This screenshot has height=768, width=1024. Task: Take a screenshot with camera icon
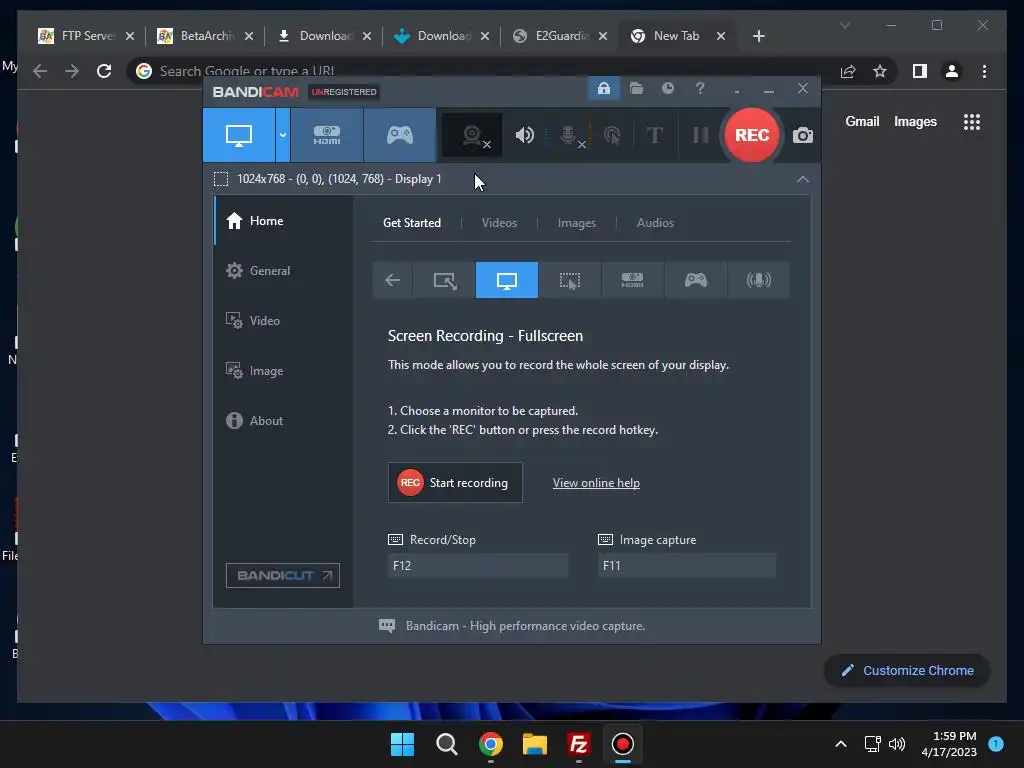point(803,135)
